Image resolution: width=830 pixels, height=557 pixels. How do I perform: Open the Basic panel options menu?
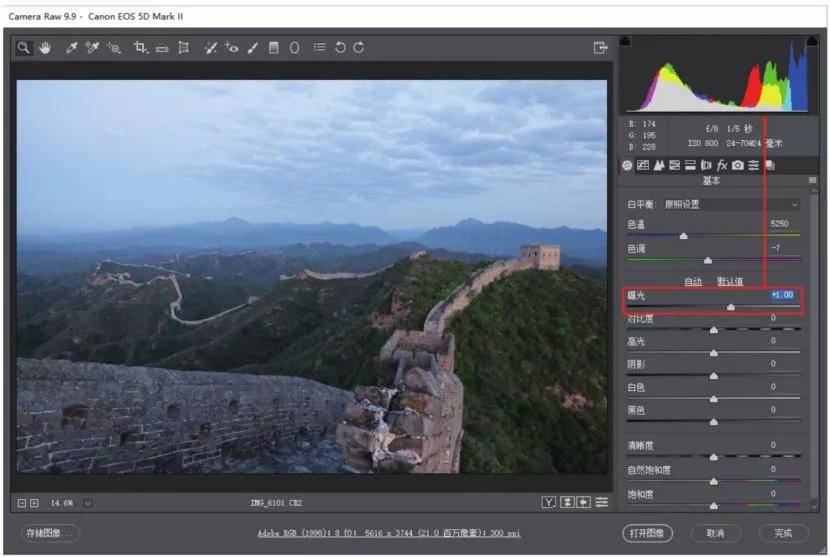(x=813, y=181)
